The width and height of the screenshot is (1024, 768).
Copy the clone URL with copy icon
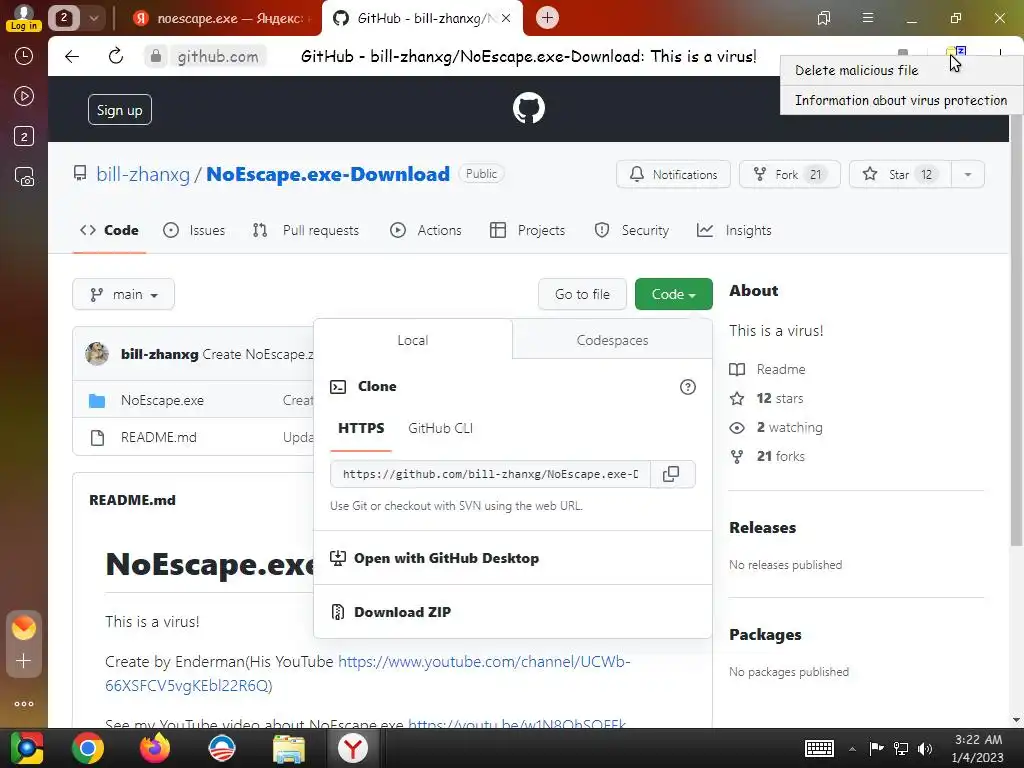[x=671, y=474]
